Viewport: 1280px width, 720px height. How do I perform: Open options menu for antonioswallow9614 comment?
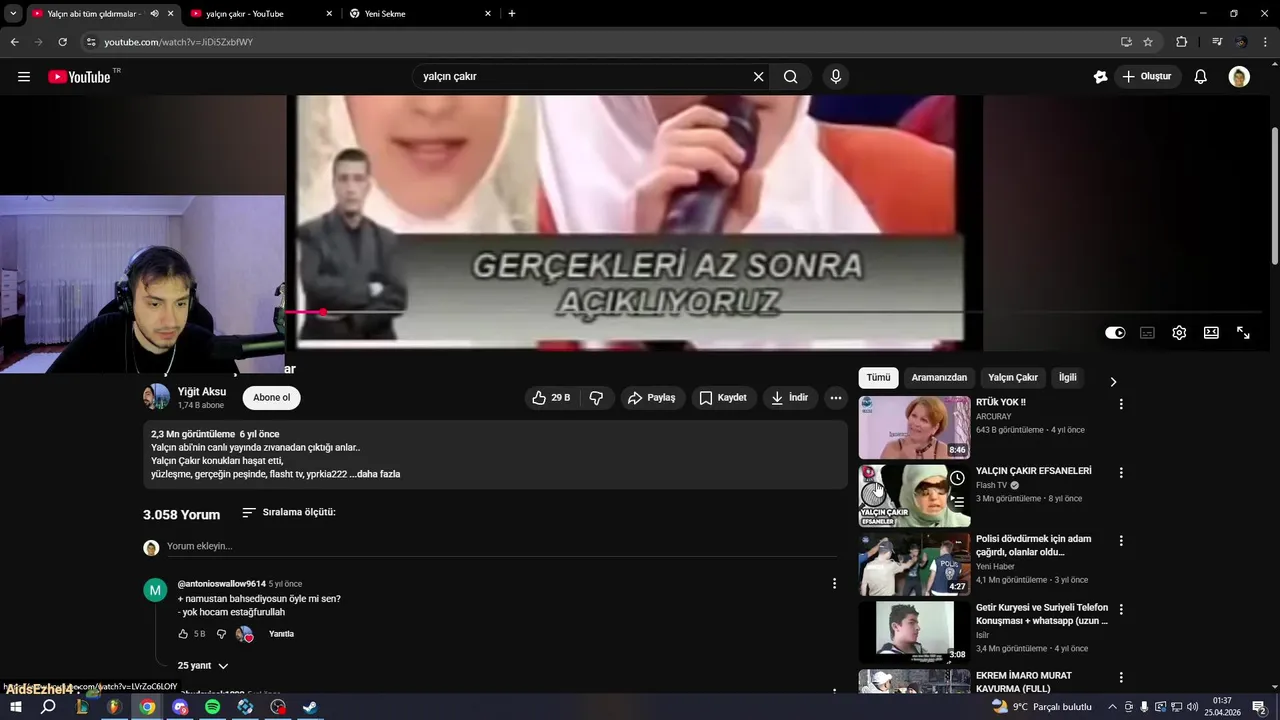[834, 584]
